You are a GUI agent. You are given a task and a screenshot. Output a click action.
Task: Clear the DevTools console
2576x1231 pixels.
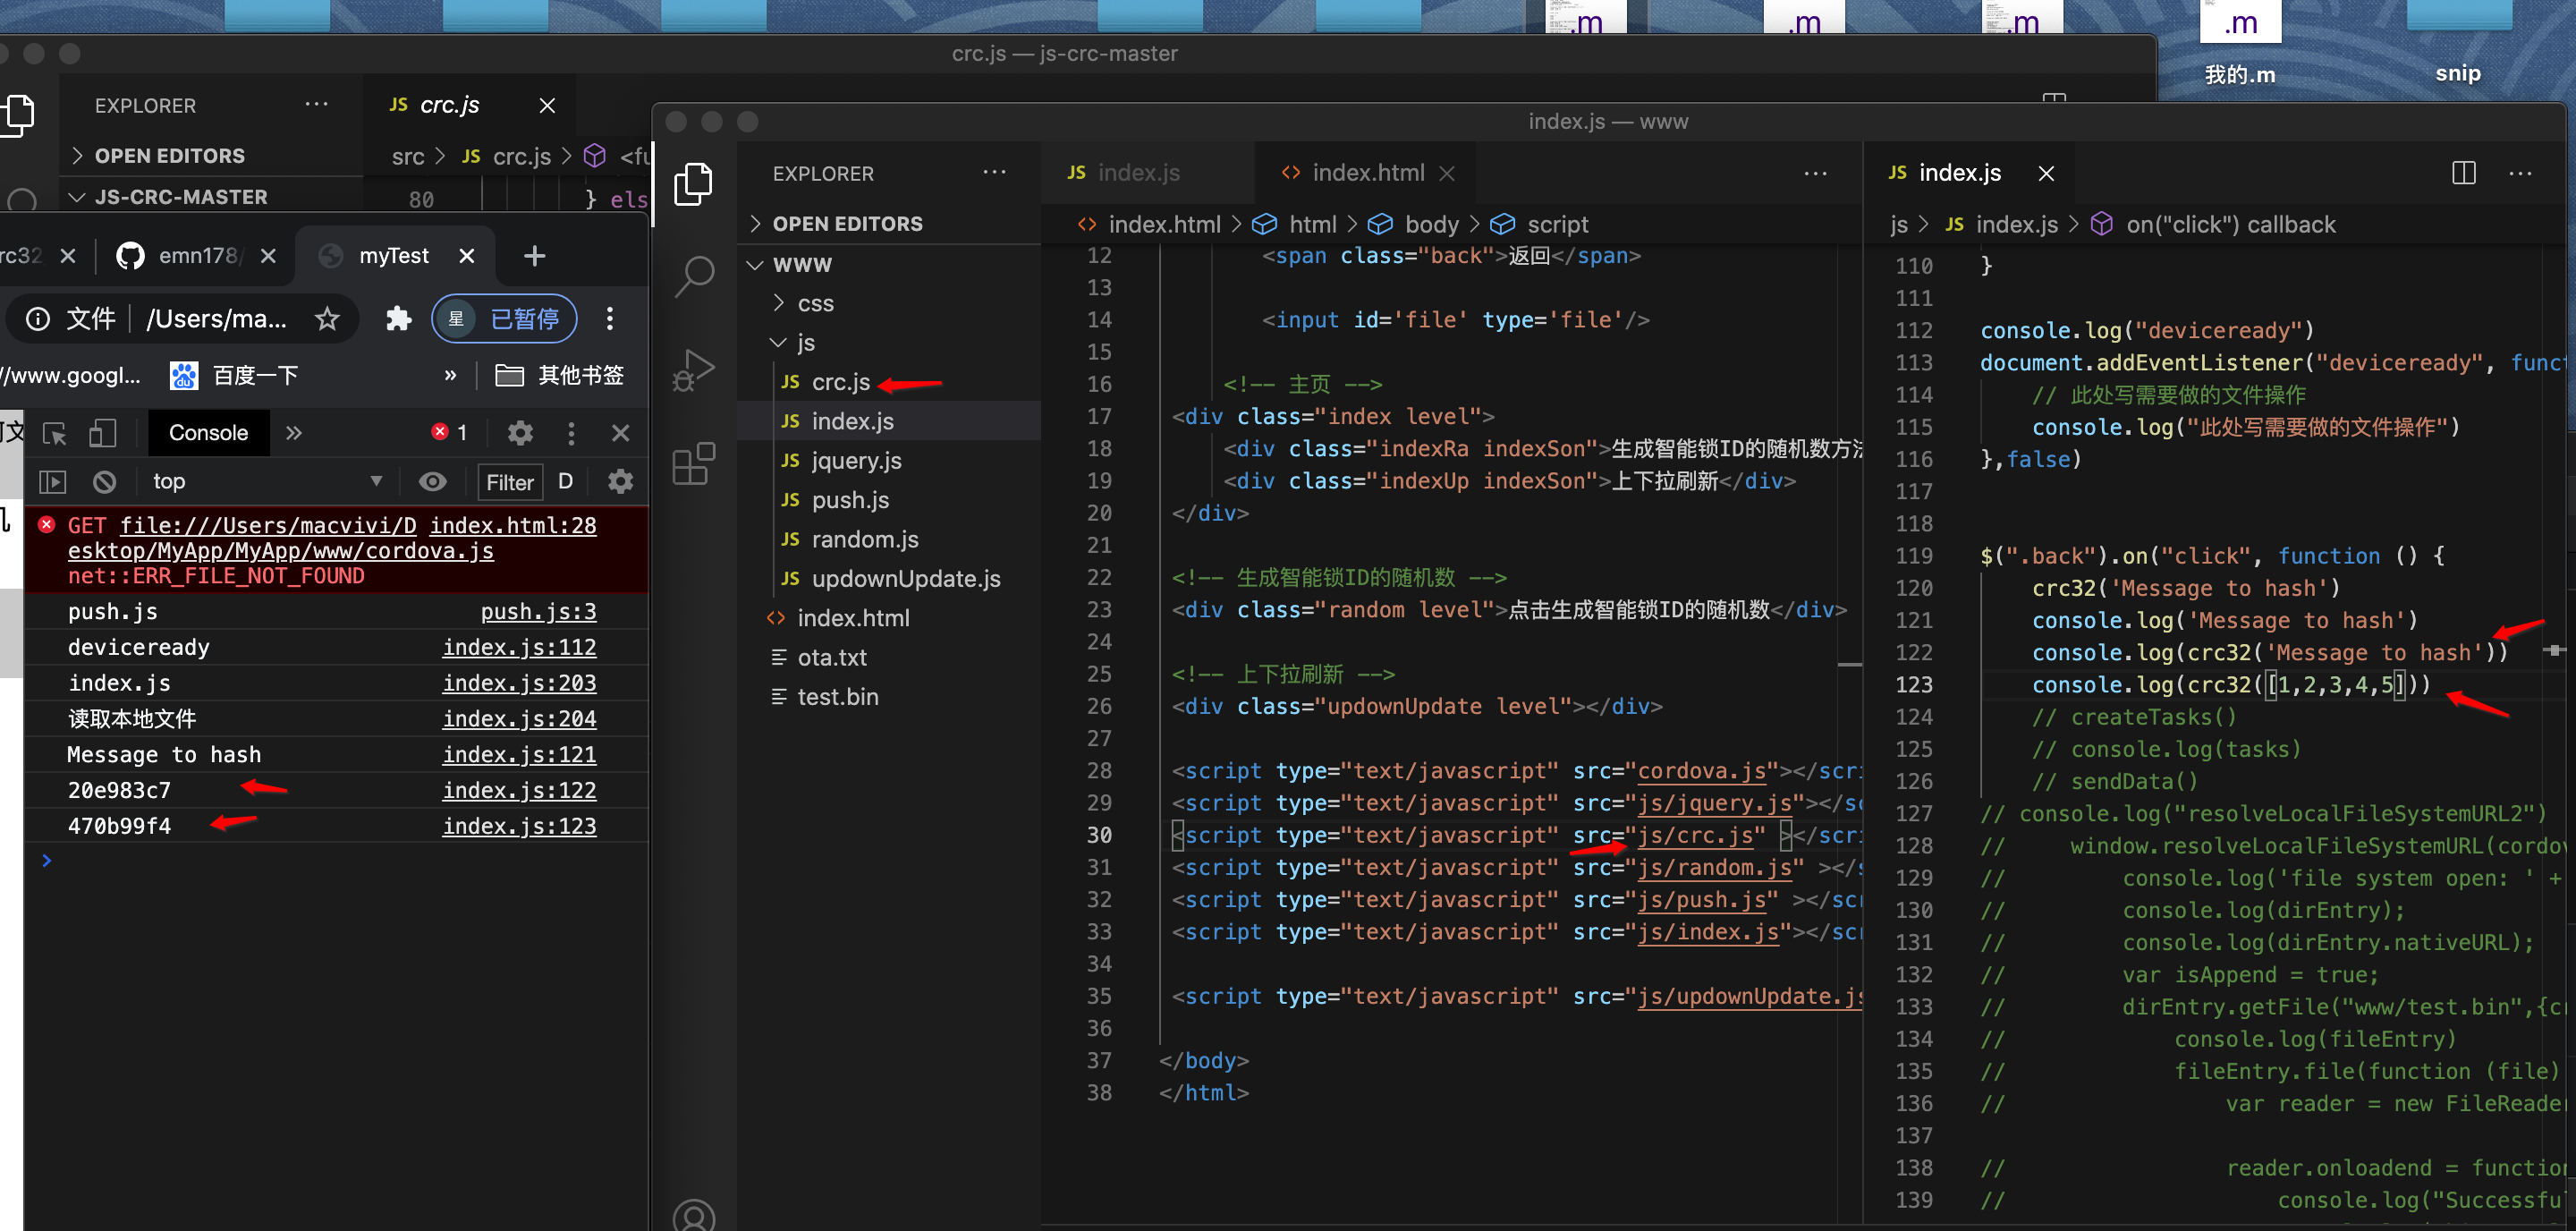(104, 482)
